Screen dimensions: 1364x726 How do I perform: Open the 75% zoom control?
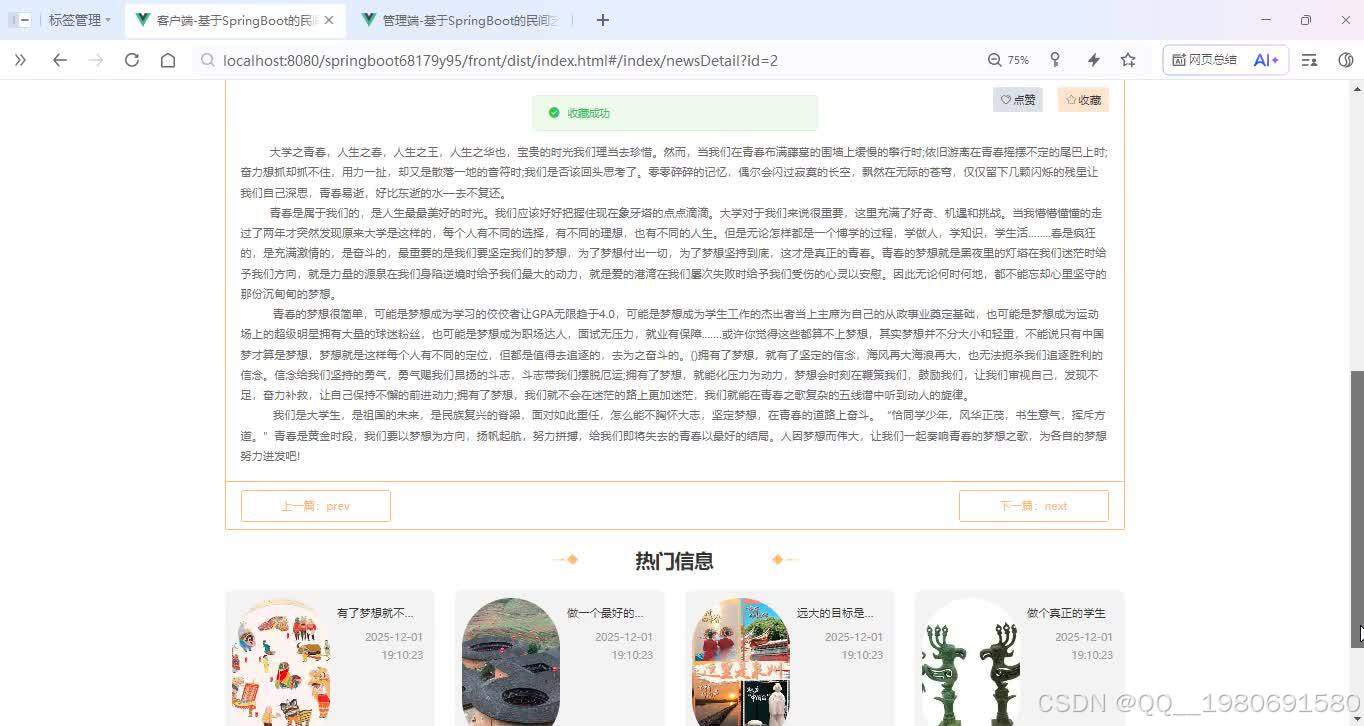pos(1008,60)
